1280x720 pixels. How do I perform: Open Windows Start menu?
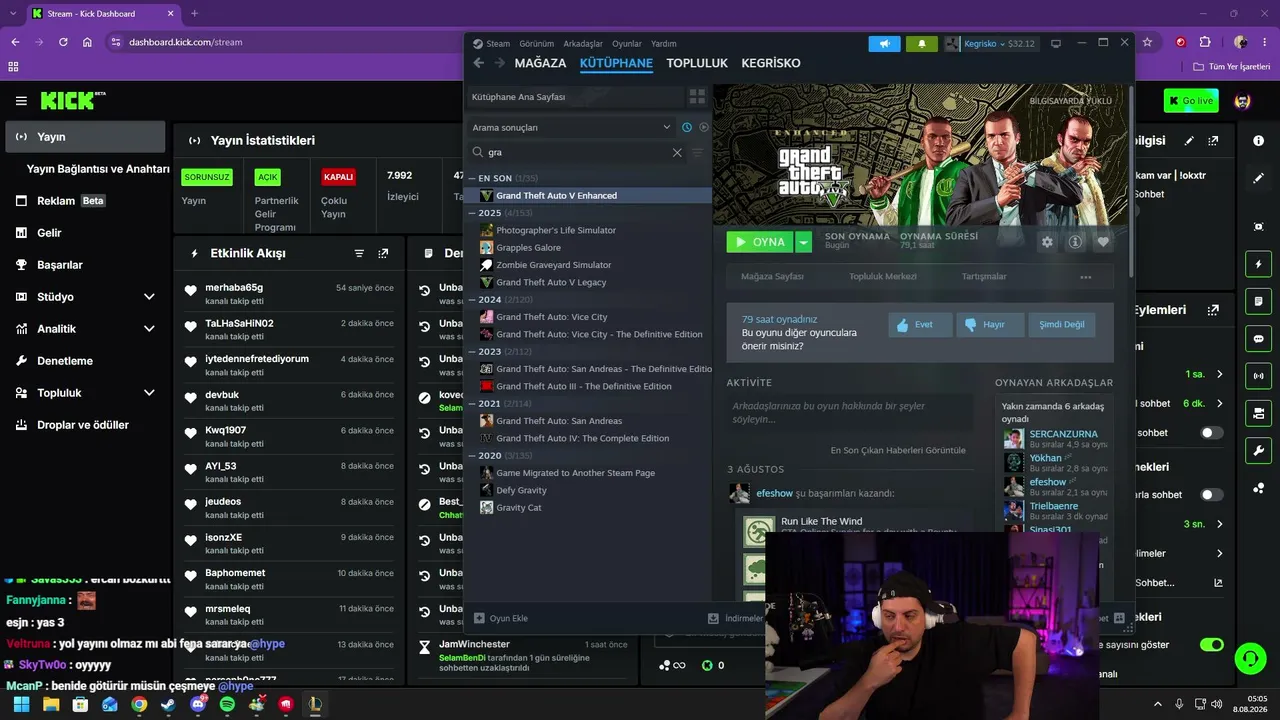point(21,704)
